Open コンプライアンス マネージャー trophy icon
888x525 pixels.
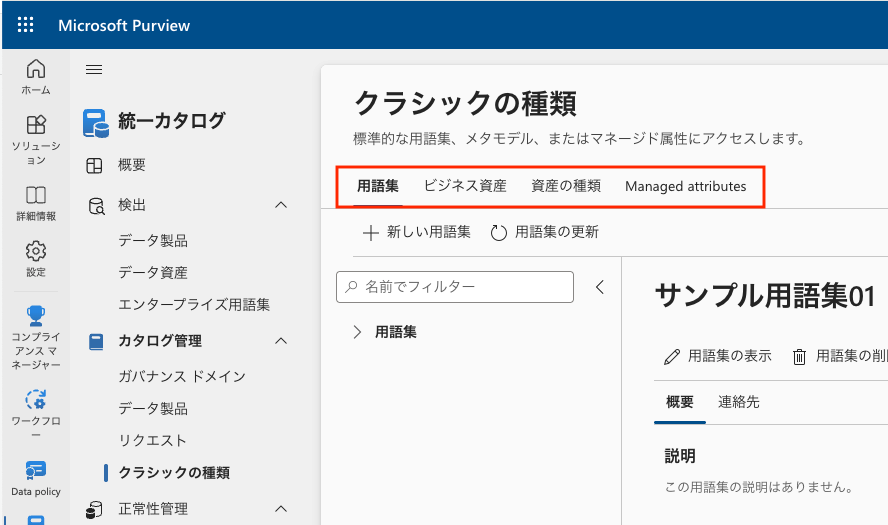point(36,315)
